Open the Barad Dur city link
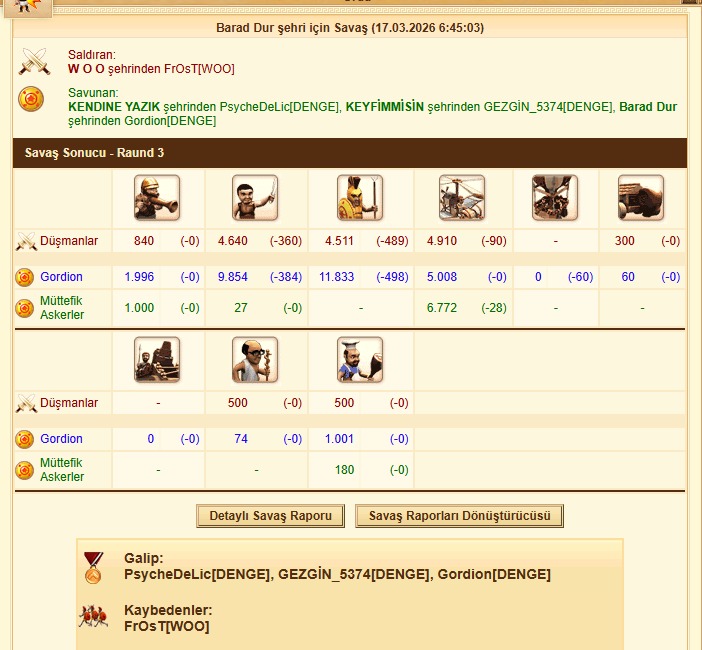Image resolution: width=702 pixels, height=650 pixels. tap(648, 107)
